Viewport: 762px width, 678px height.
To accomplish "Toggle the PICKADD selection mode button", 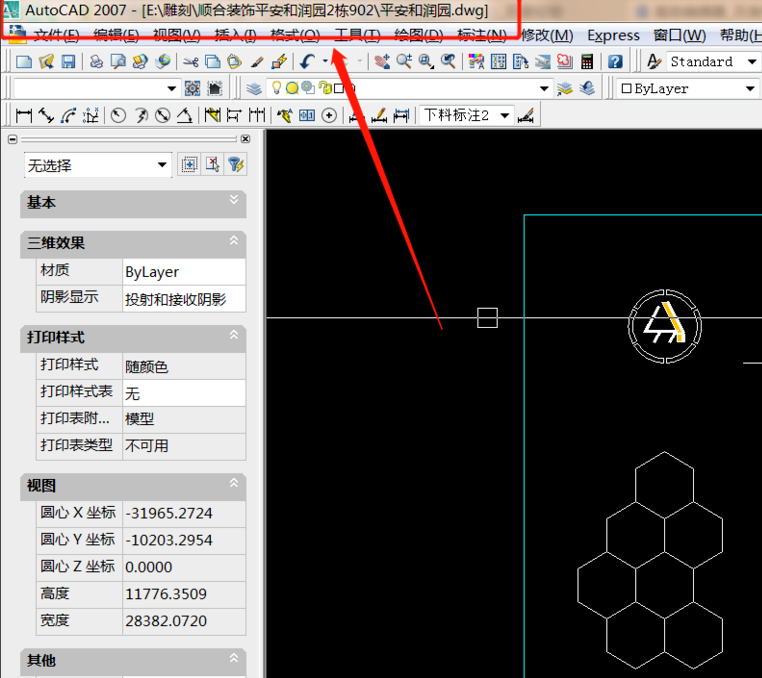I will 189,165.
